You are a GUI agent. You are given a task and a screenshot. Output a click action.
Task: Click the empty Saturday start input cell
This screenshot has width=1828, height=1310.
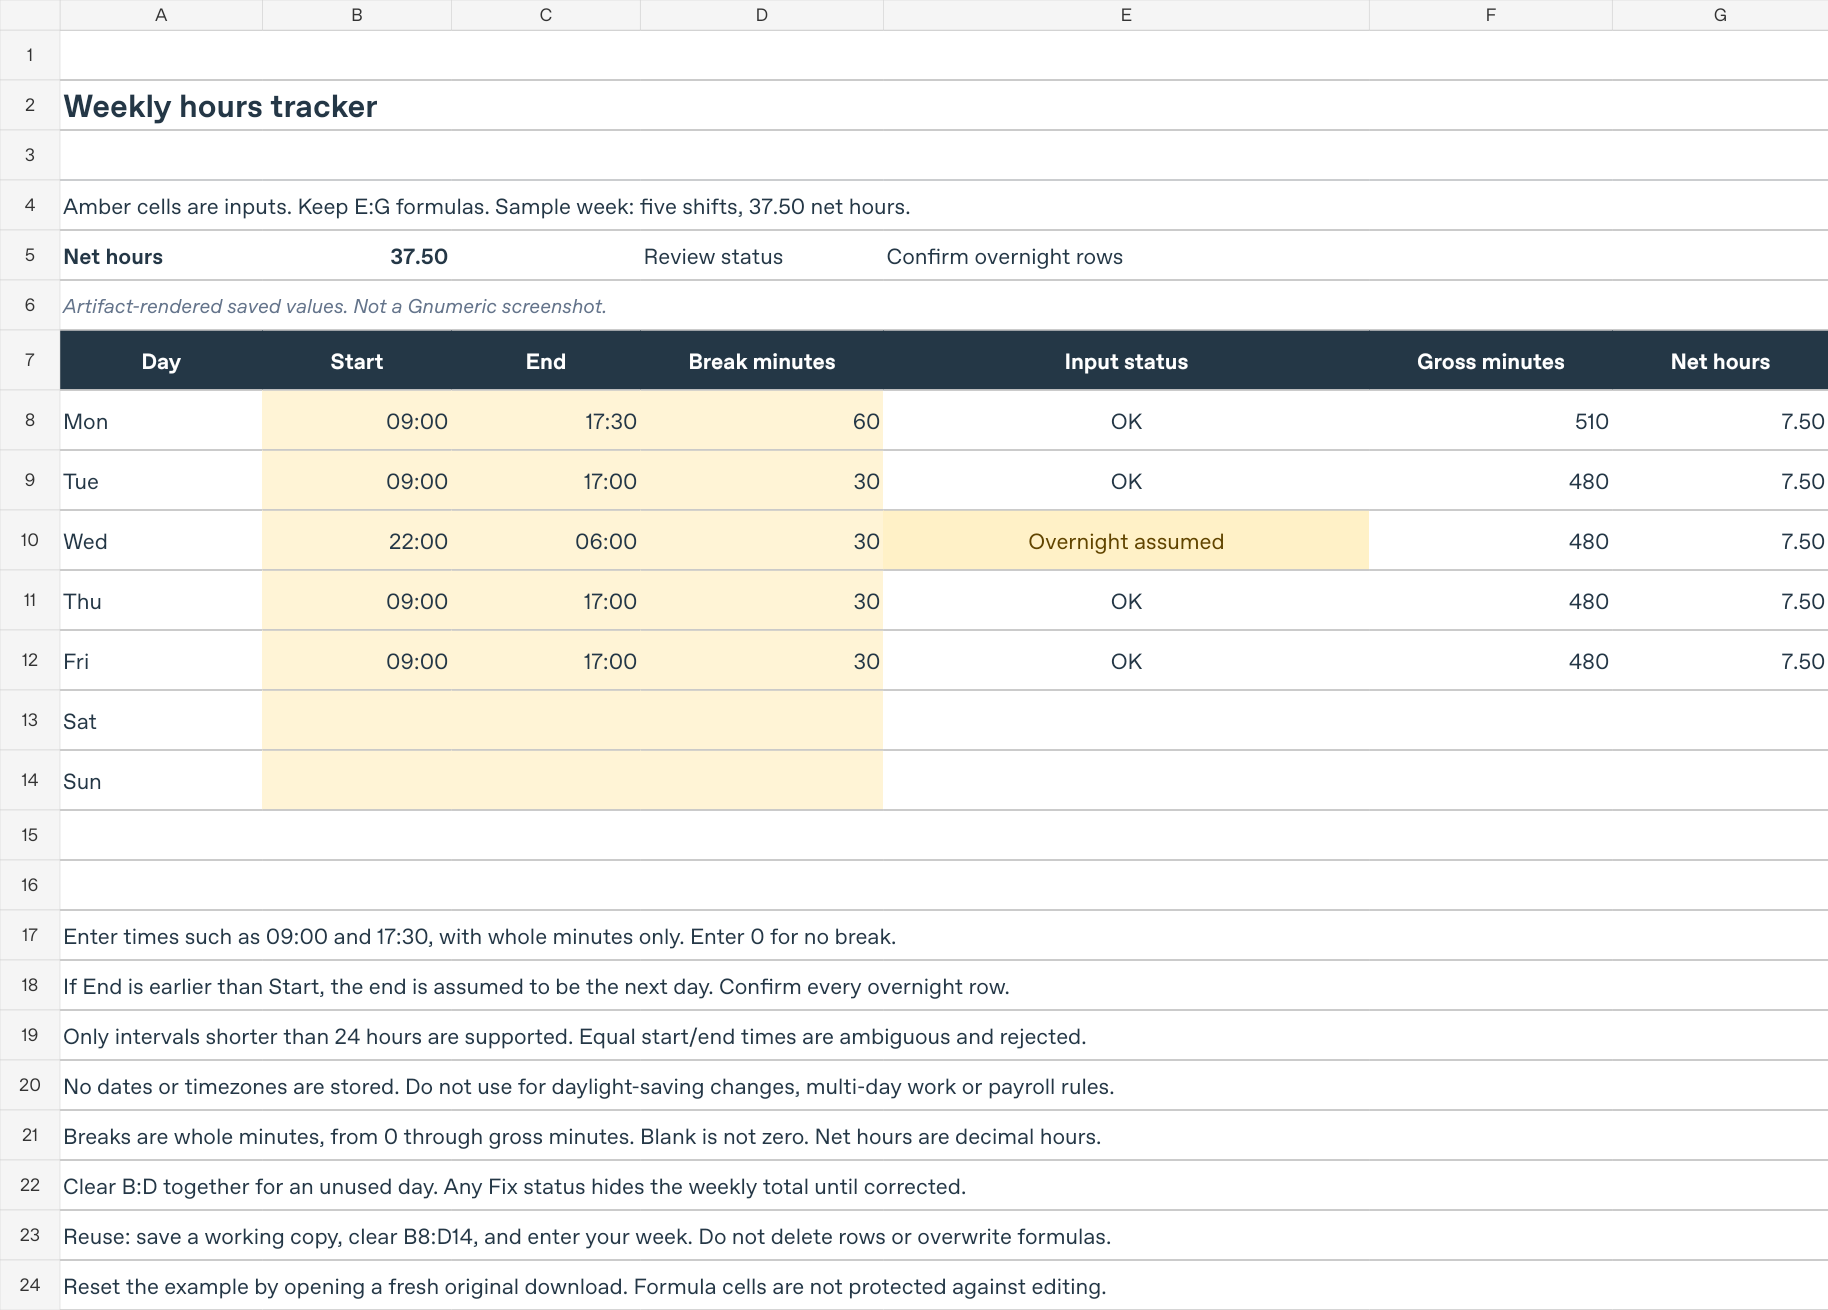coord(357,721)
